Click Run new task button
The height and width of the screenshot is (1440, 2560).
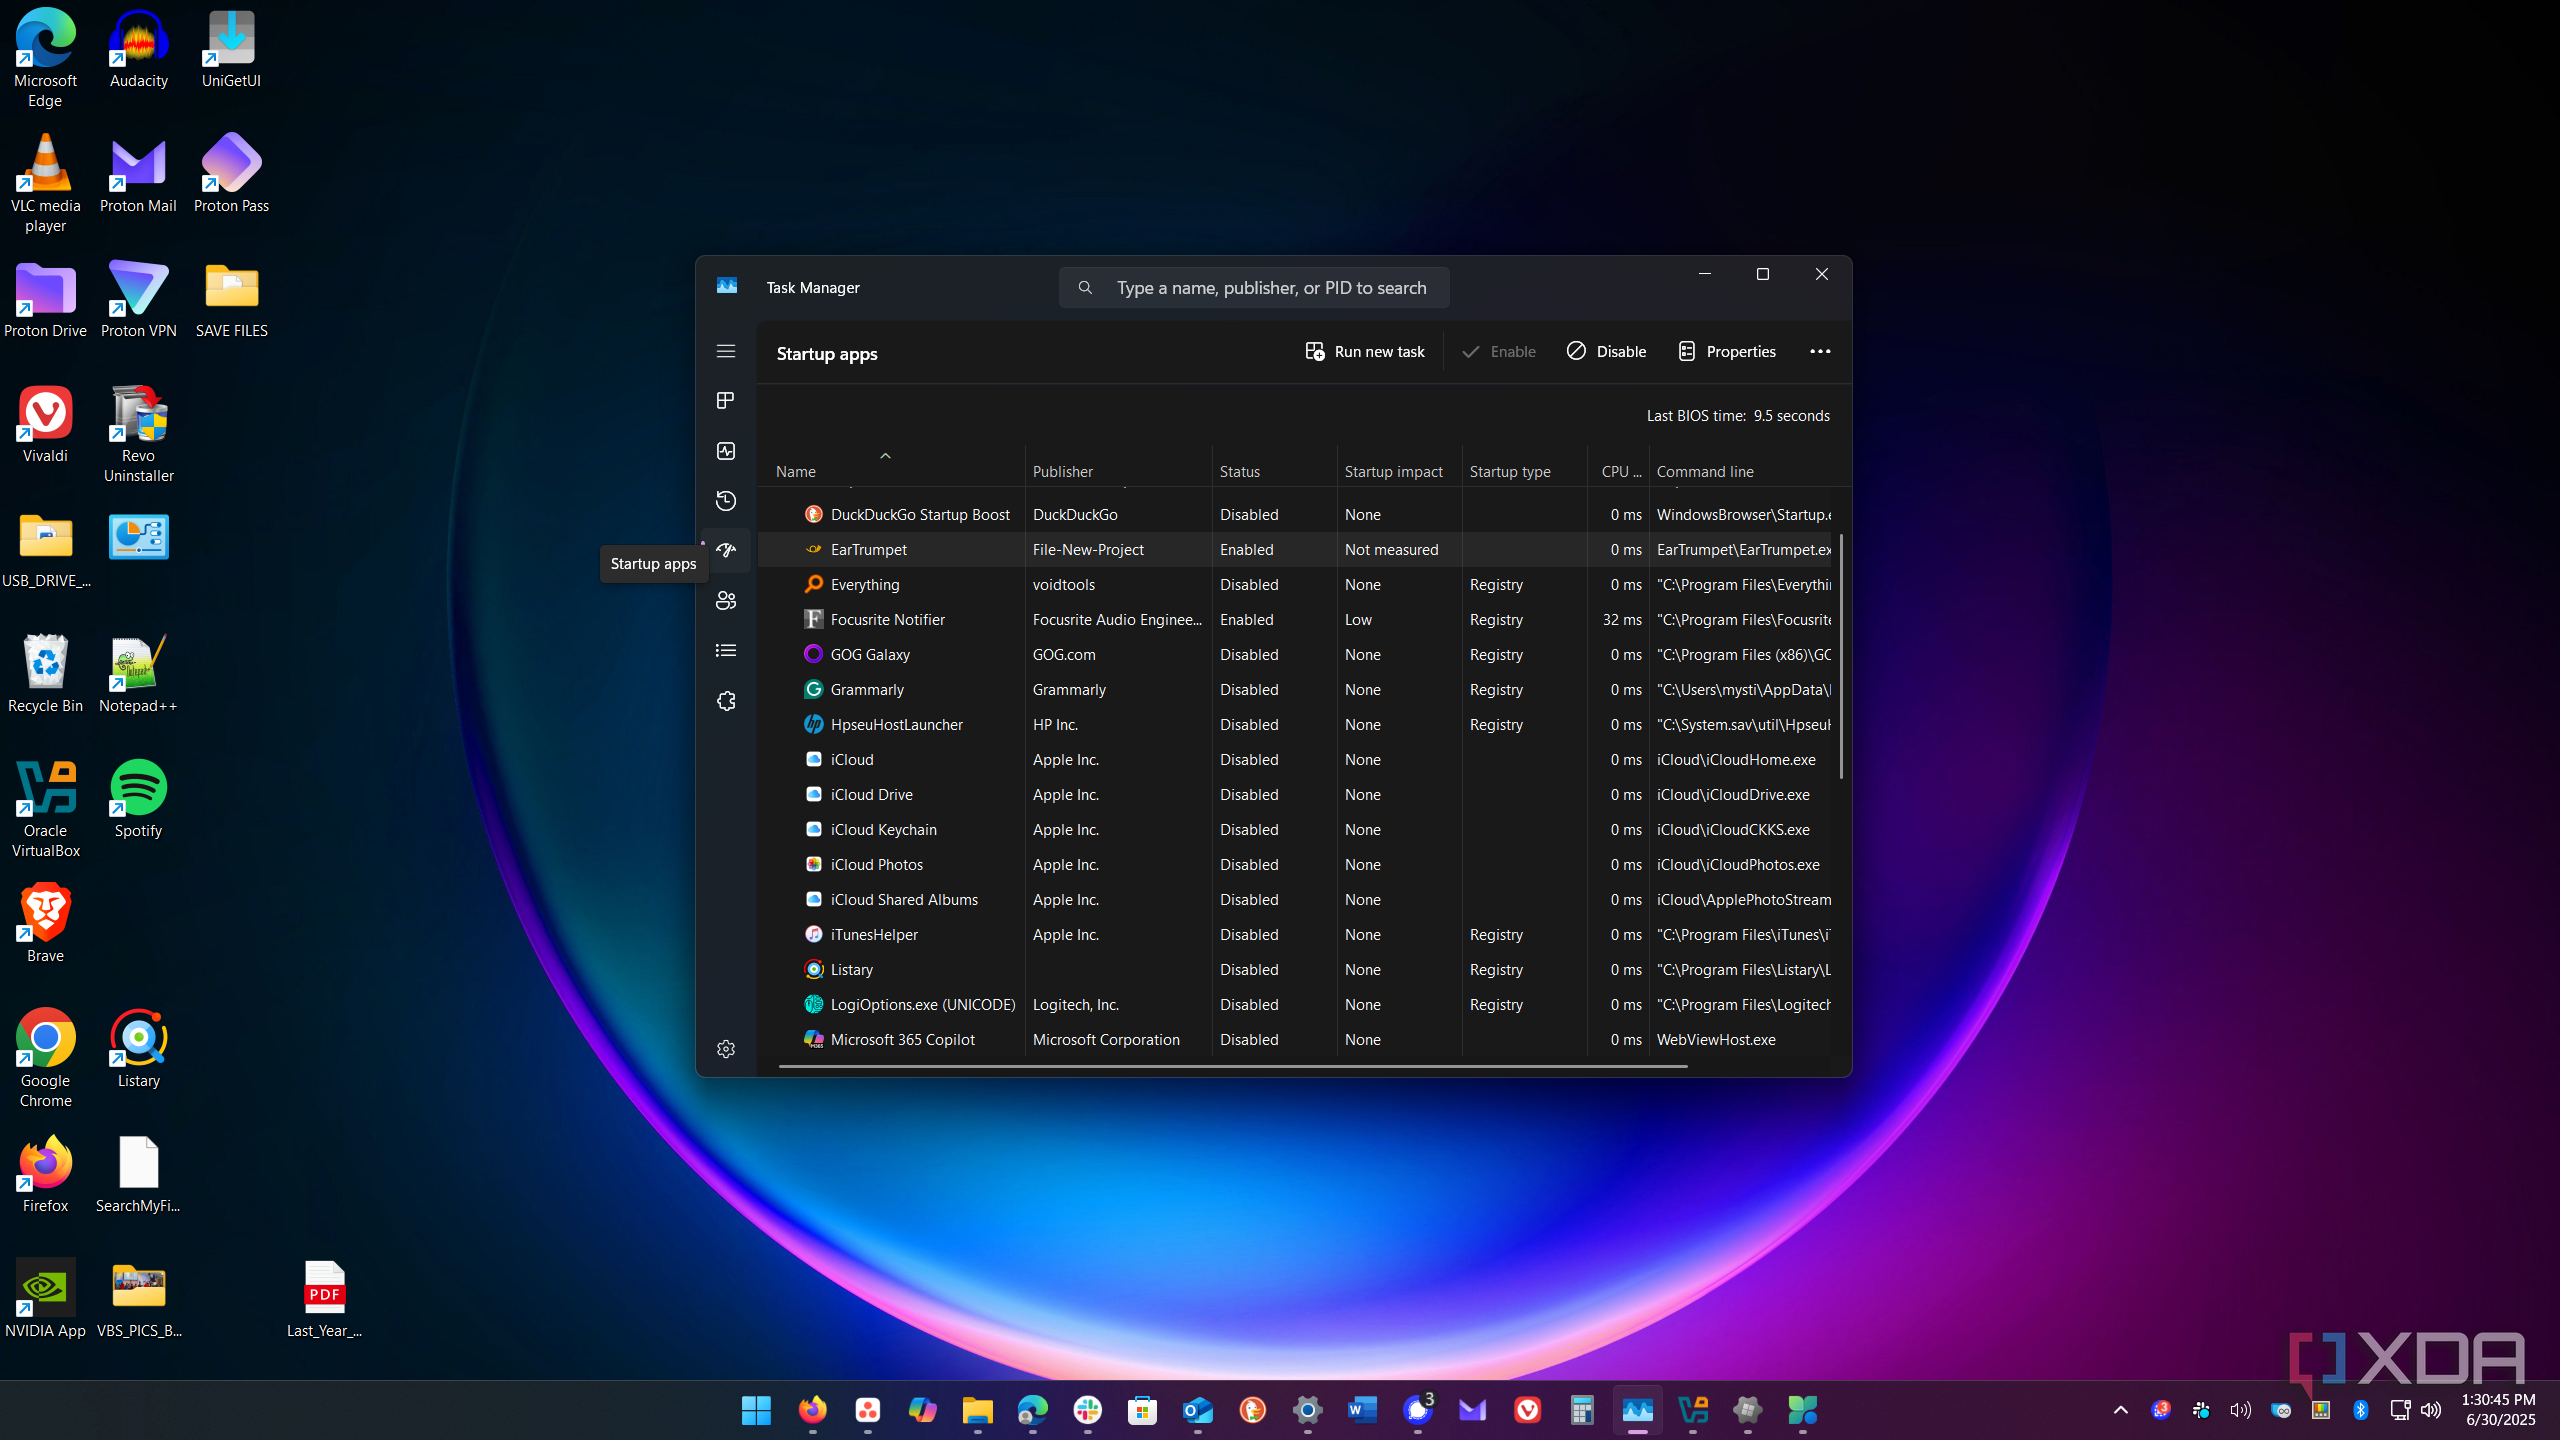1364,351
